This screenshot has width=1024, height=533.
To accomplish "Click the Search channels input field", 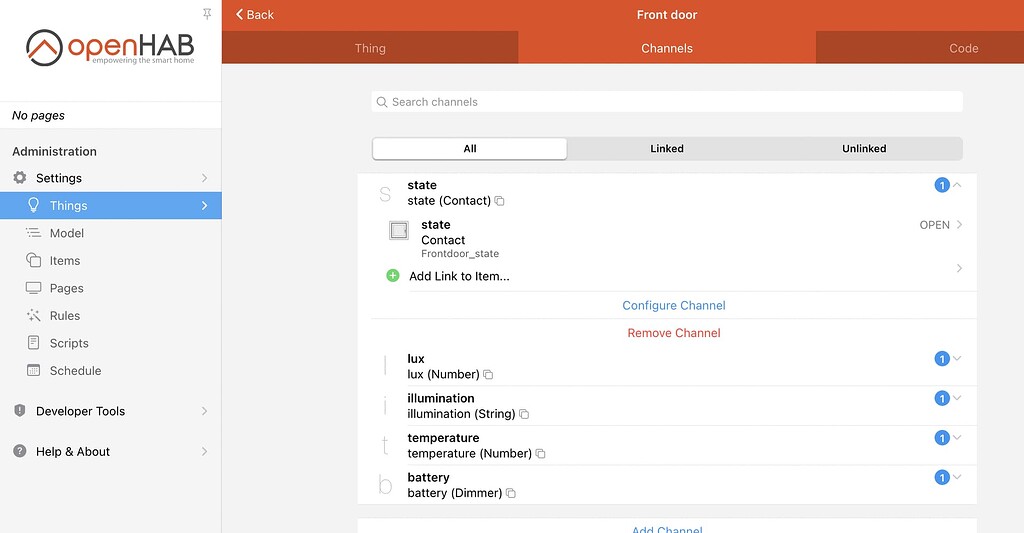I will click(667, 102).
